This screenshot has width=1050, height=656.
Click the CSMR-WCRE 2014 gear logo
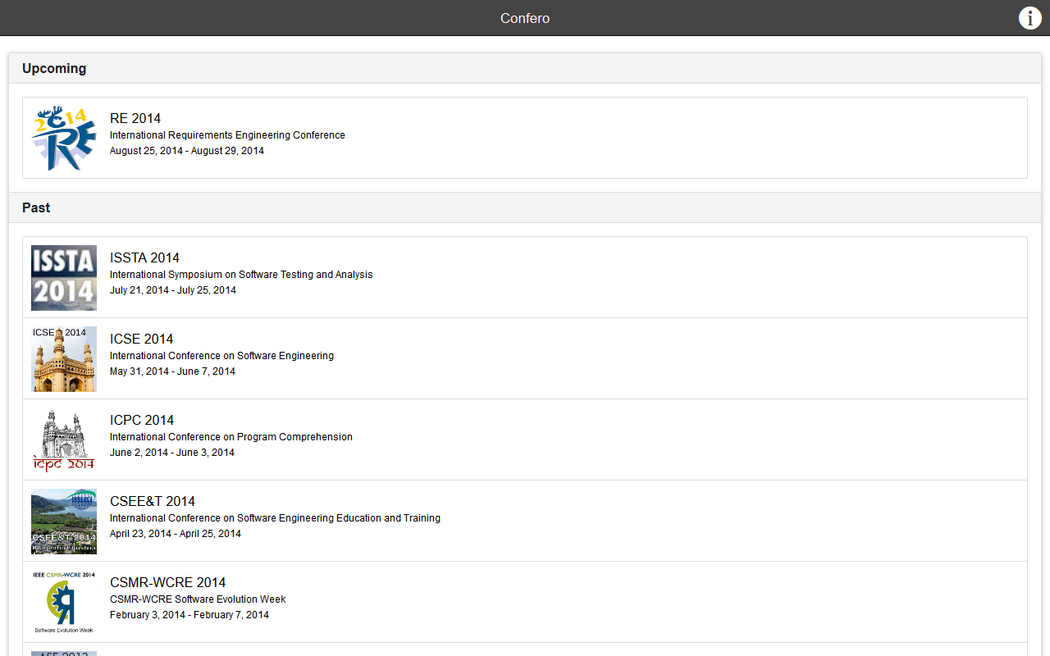click(64, 602)
